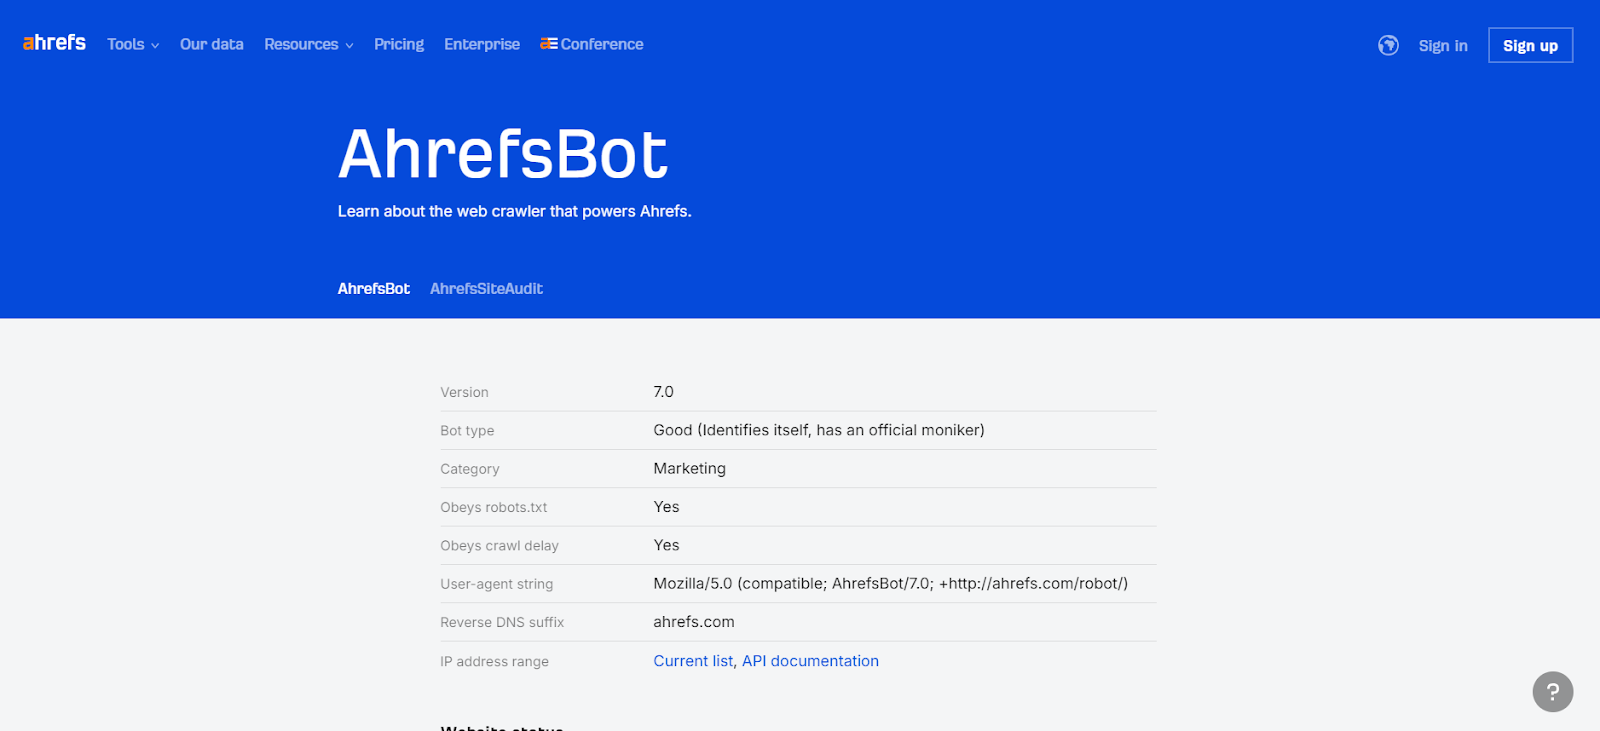The height and width of the screenshot is (731, 1600).
Task: Open the language globe icon
Action: 1388,45
